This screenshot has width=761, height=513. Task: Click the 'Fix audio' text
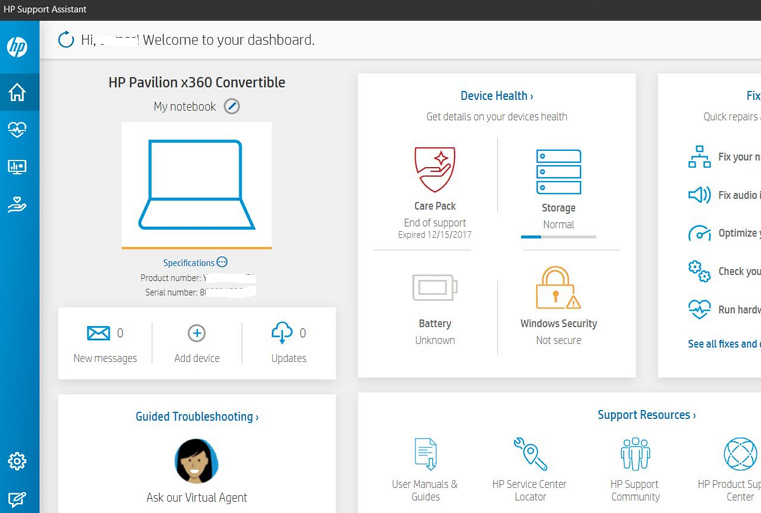click(x=737, y=195)
